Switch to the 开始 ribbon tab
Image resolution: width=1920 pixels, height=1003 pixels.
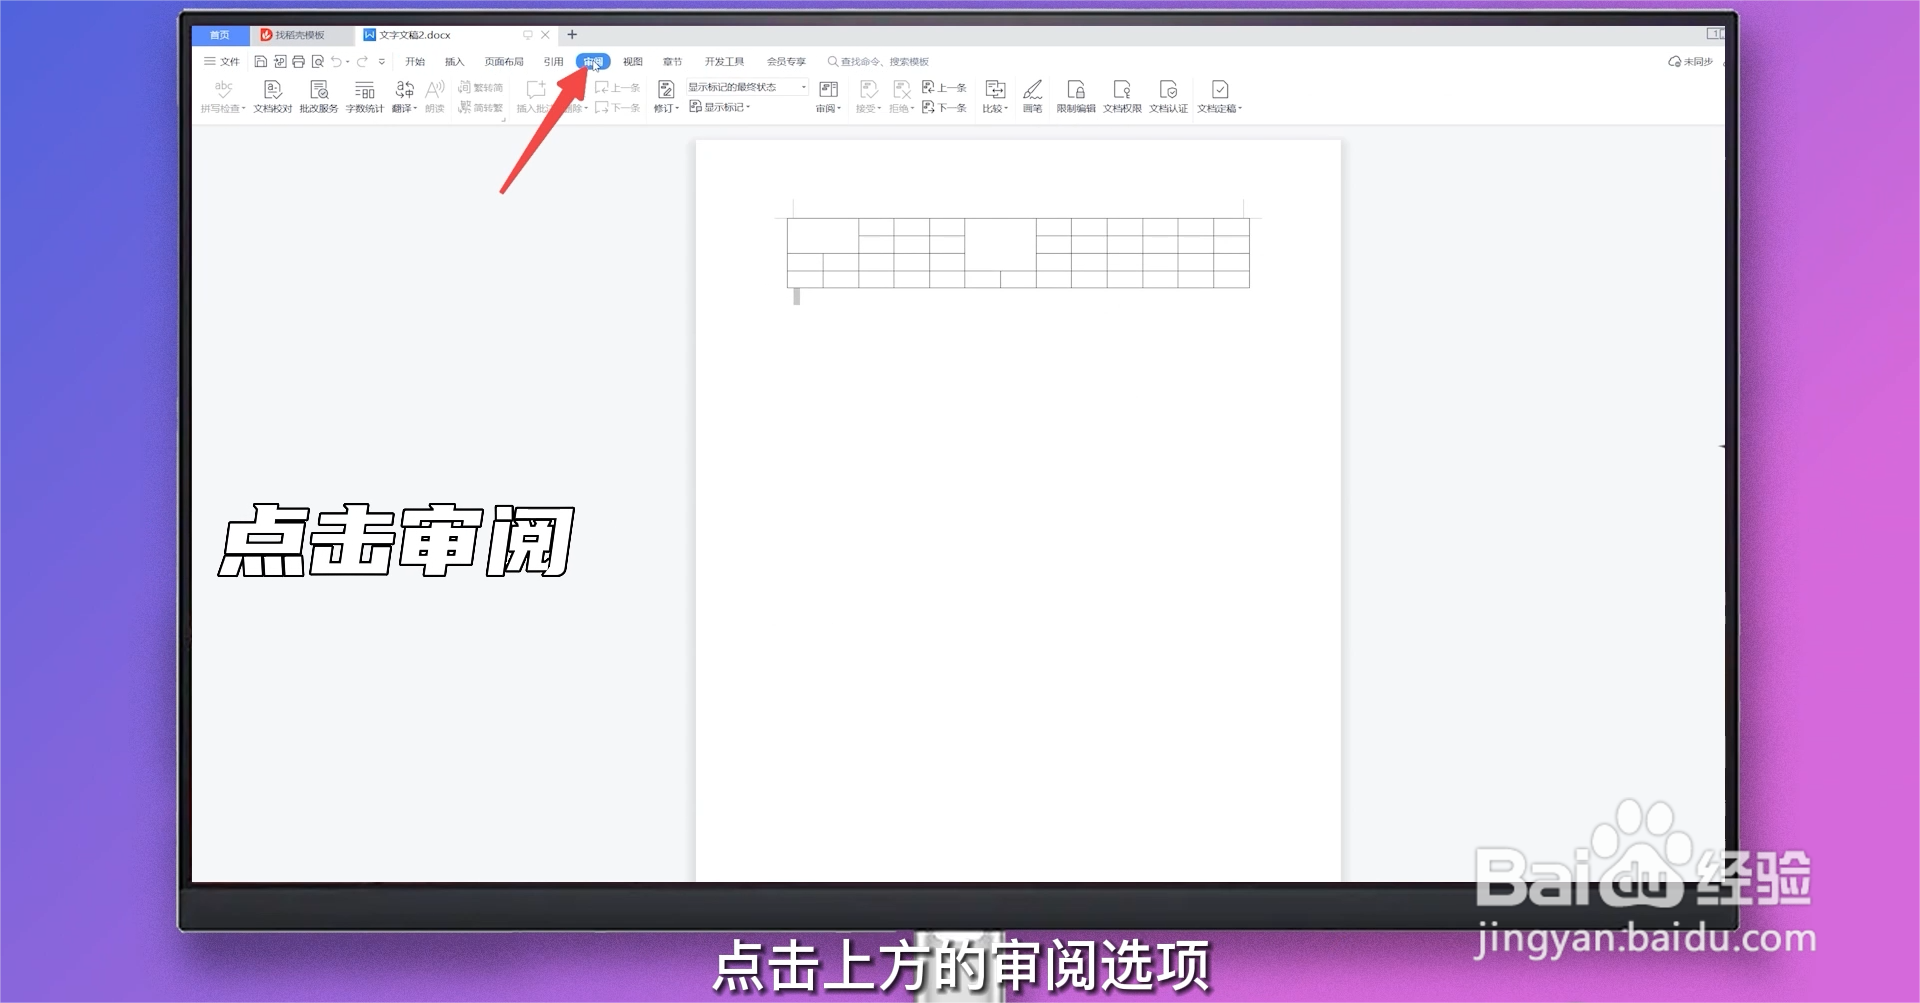point(415,62)
